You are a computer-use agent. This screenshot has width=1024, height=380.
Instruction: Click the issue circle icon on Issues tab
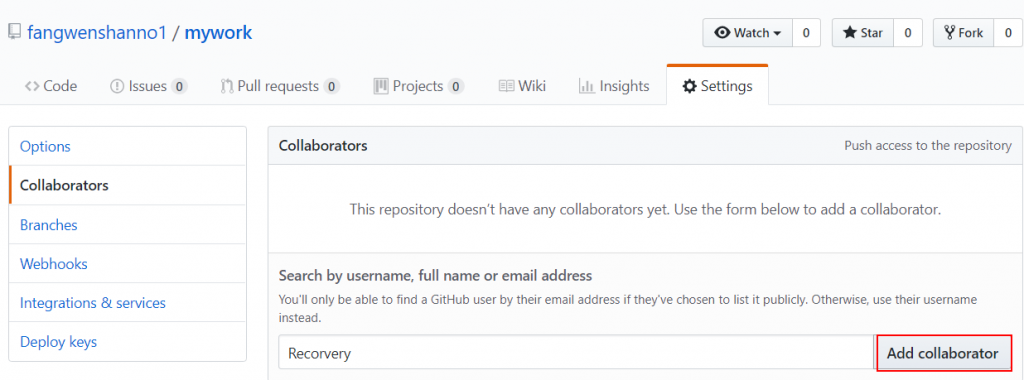(117, 86)
